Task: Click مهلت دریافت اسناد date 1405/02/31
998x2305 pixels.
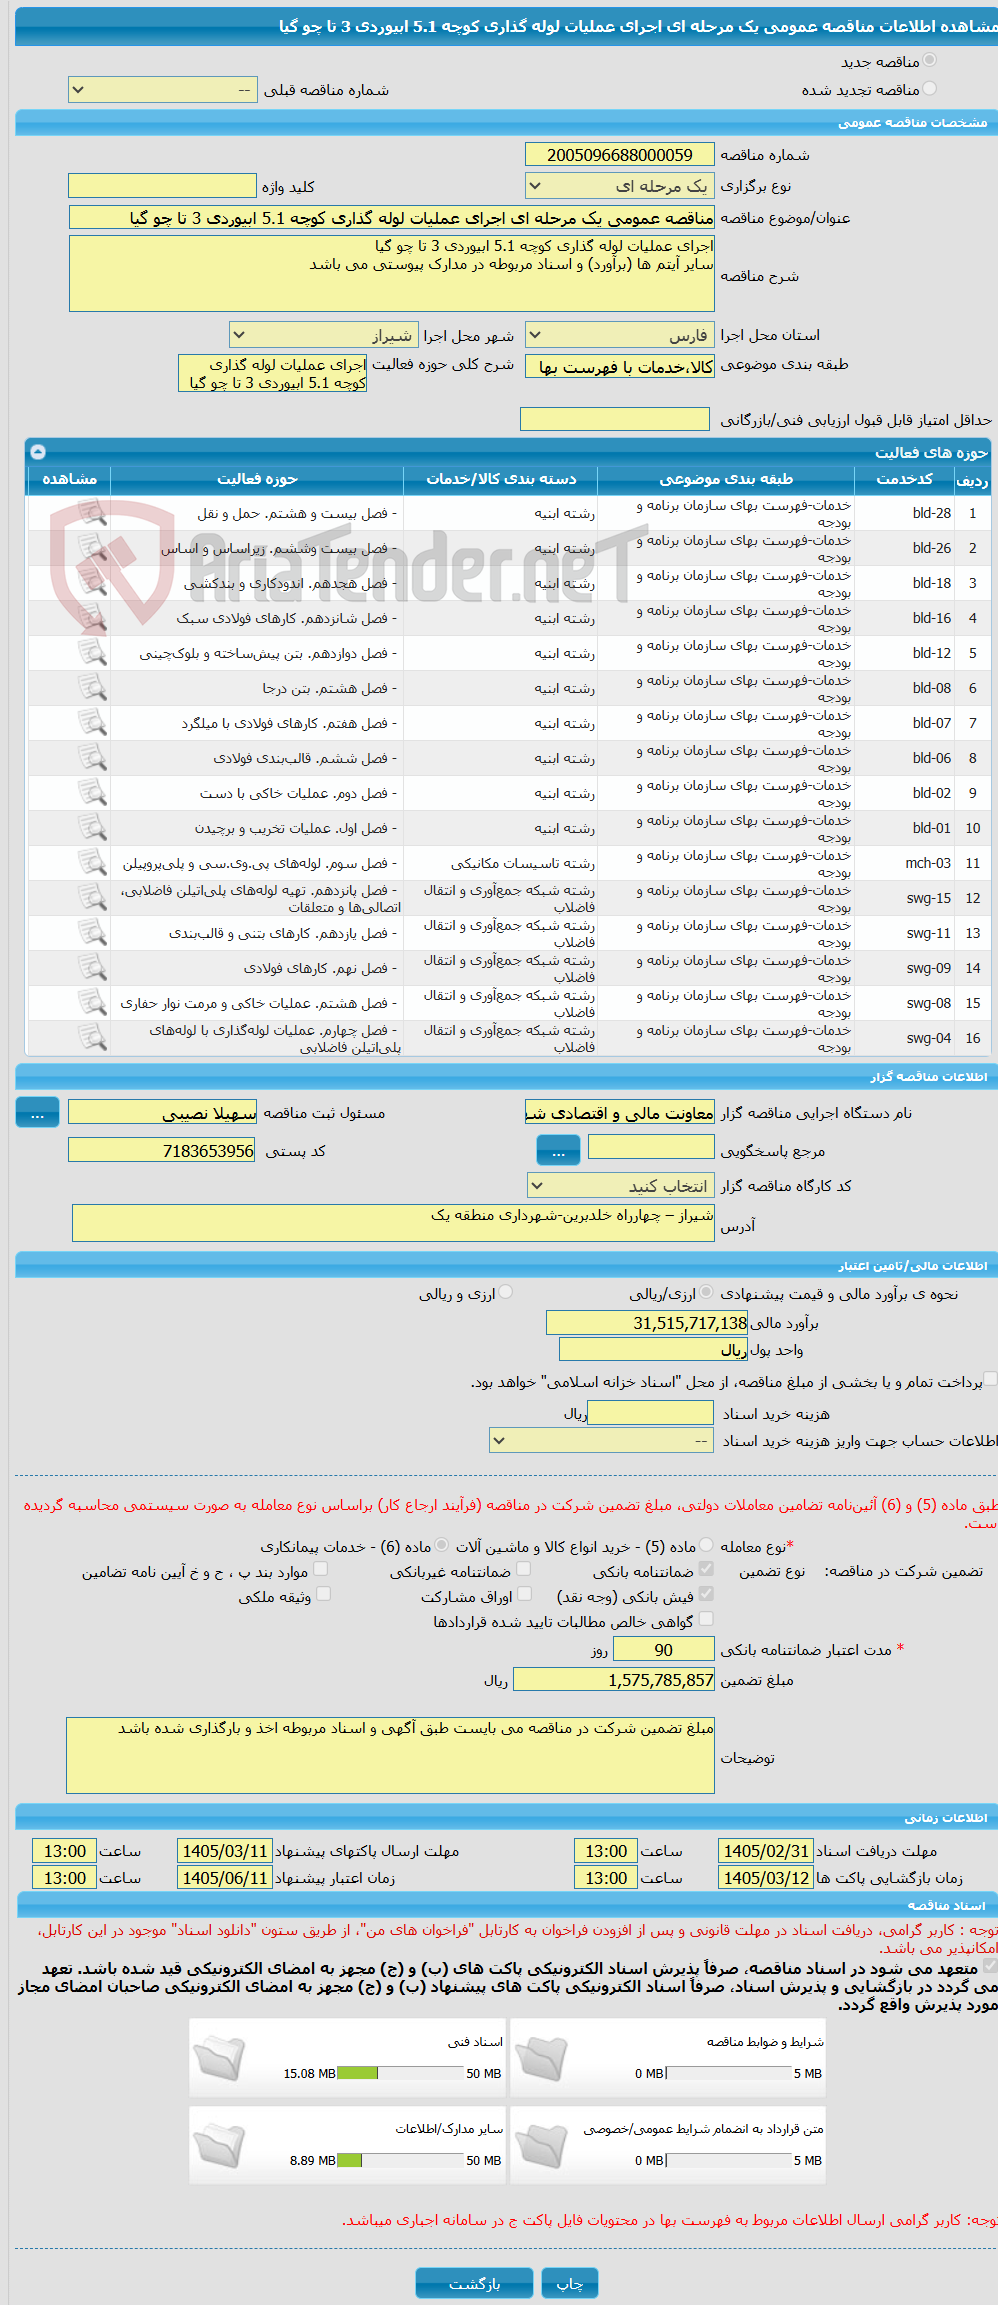Action: (x=766, y=1851)
